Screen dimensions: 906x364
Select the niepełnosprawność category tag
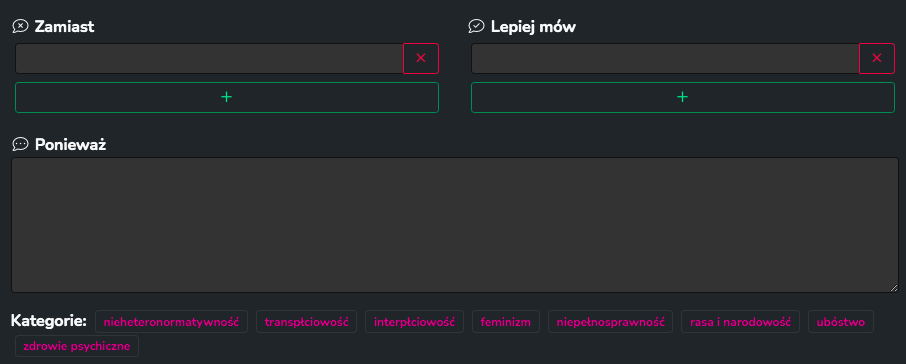(x=611, y=322)
